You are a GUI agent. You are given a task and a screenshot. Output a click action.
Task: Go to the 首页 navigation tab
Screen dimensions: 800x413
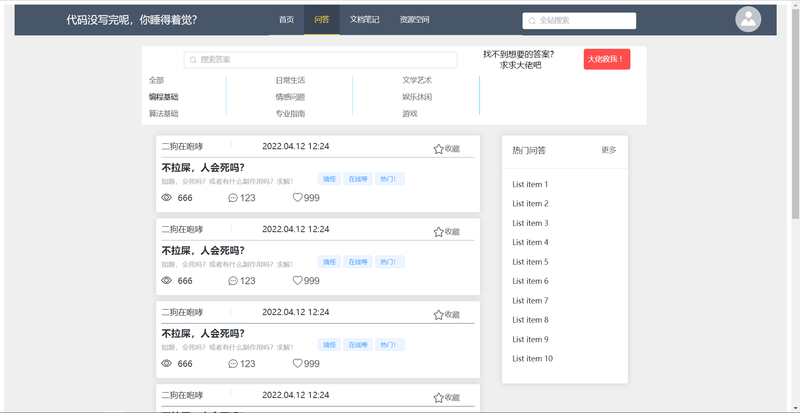286,20
